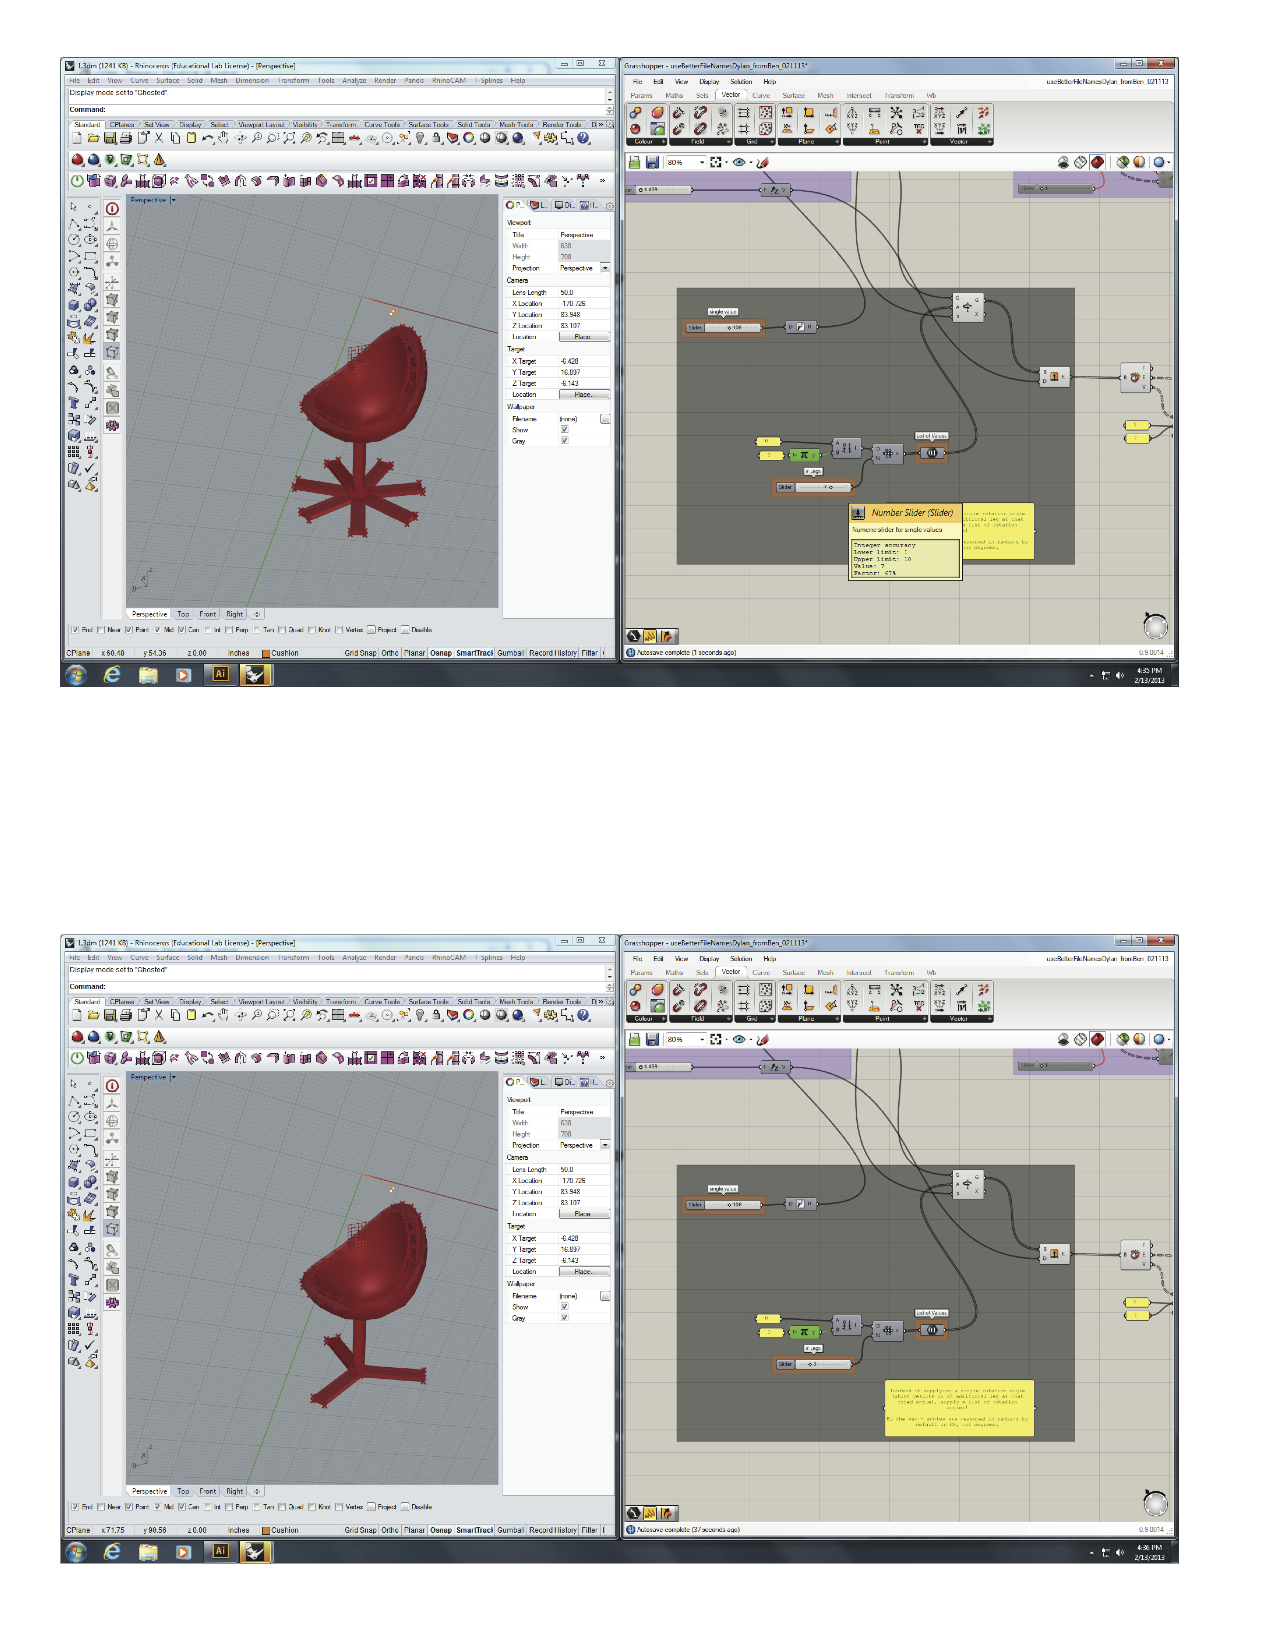Click the Zoom Extents icon in lower Grasshopper toolbar

click(717, 1039)
